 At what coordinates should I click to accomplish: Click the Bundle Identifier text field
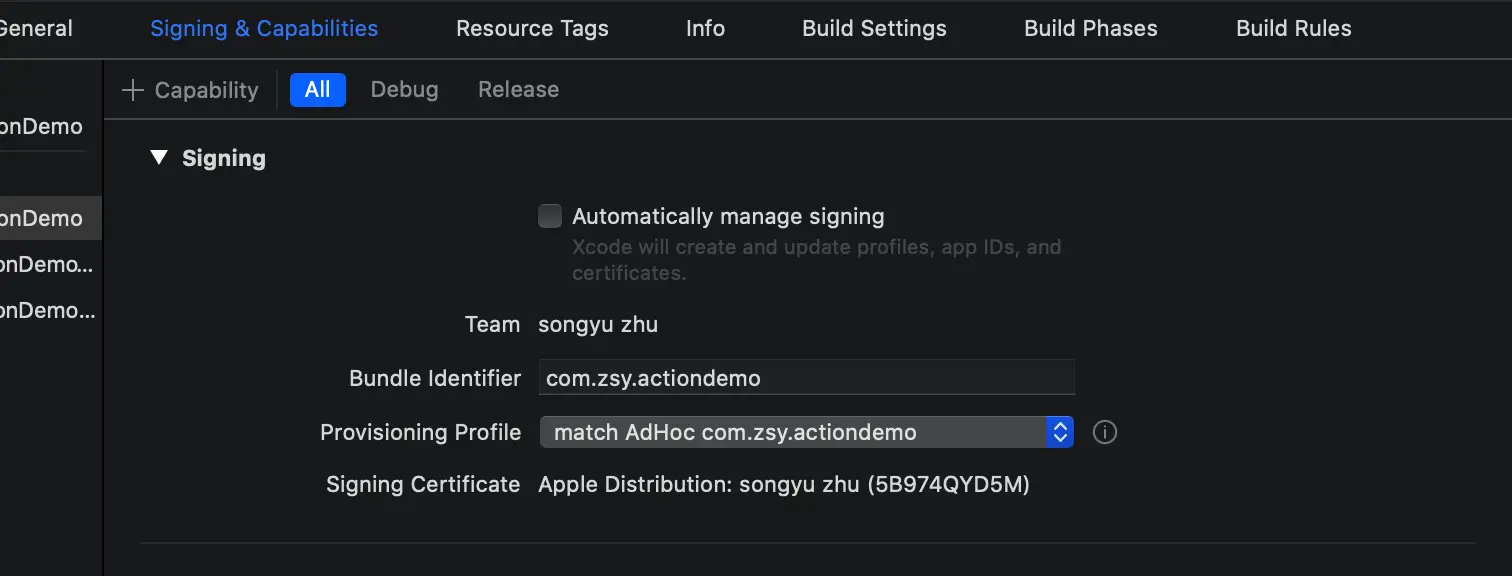click(x=806, y=378)
